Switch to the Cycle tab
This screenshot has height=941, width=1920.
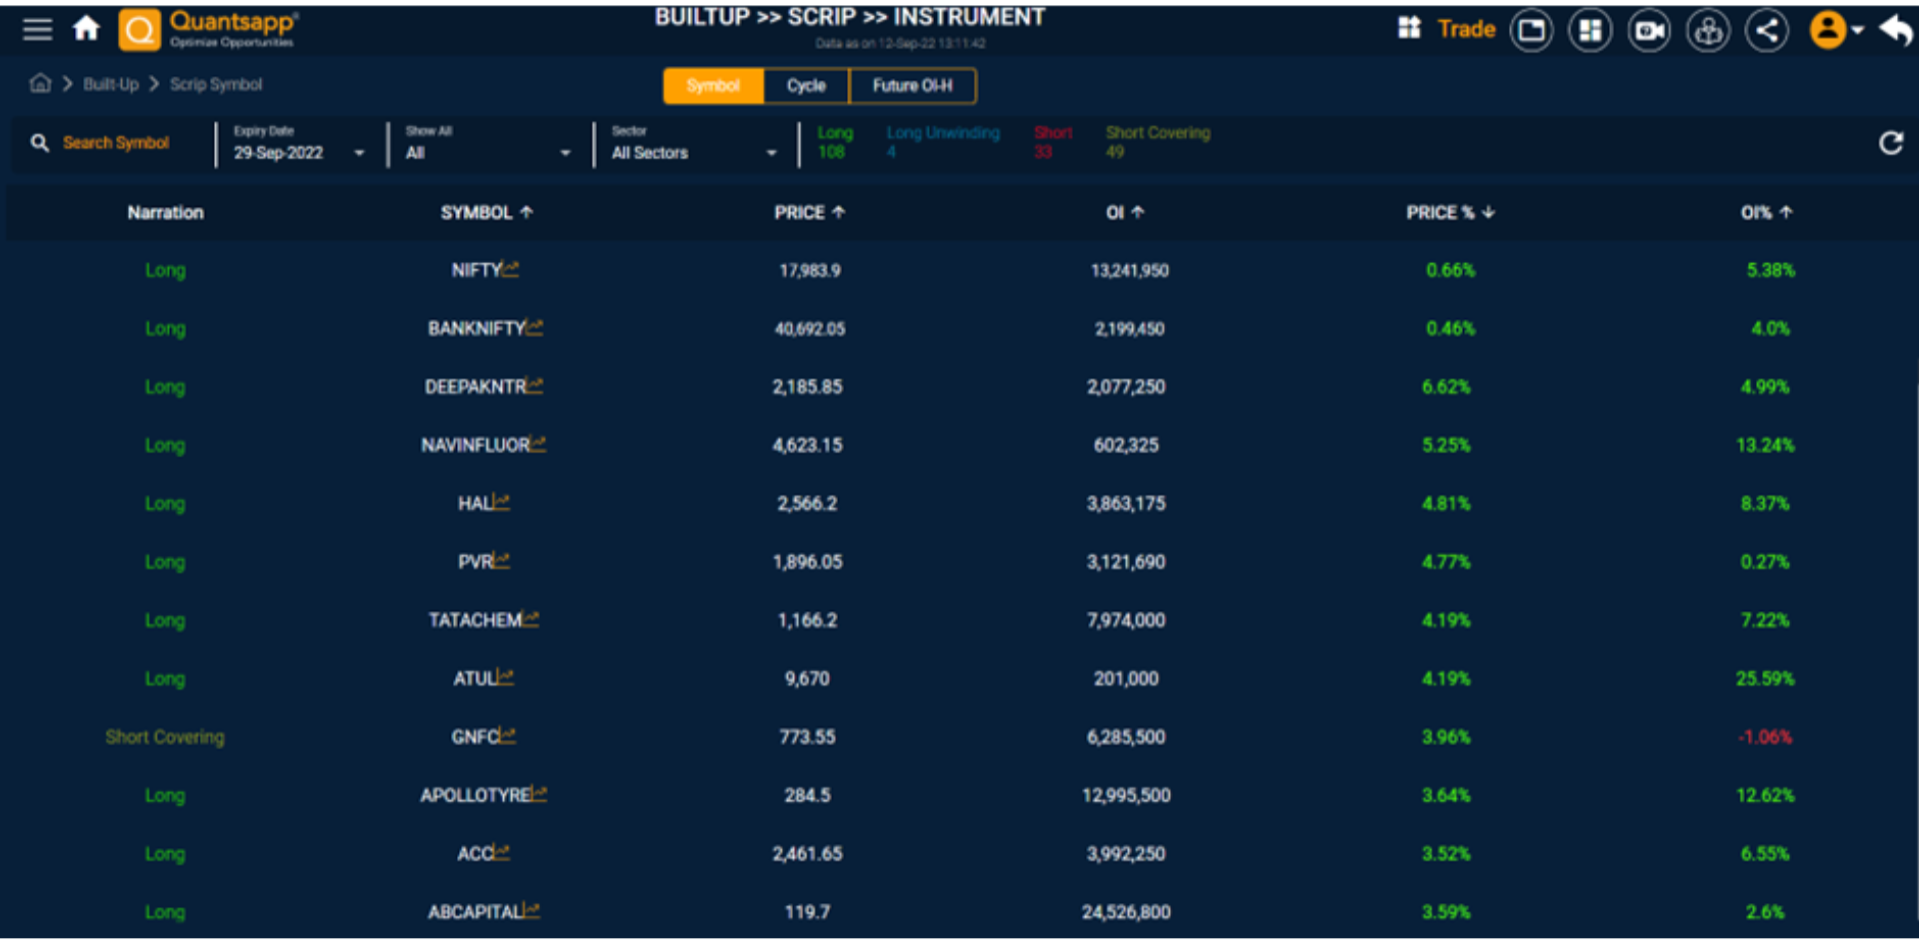tap(805, 86)
